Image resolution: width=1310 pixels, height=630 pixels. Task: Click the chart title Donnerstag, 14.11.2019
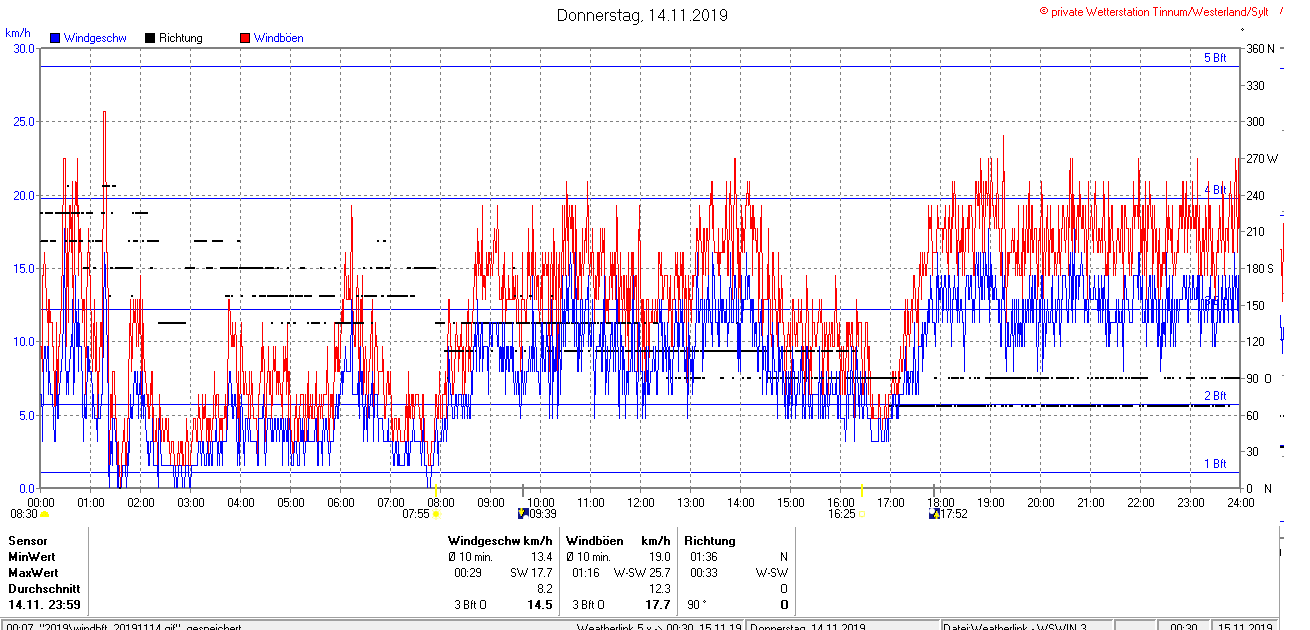[642, 15]
